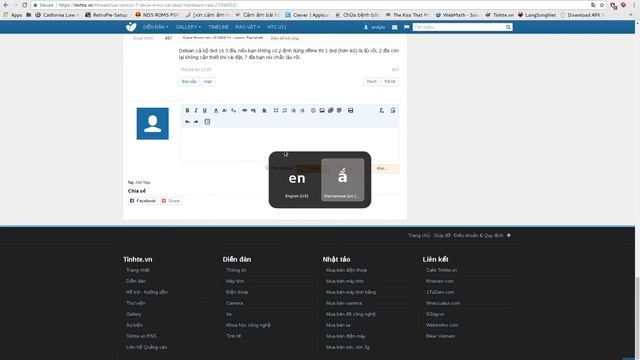Go back using the browser back arrow

coord(6,5)
